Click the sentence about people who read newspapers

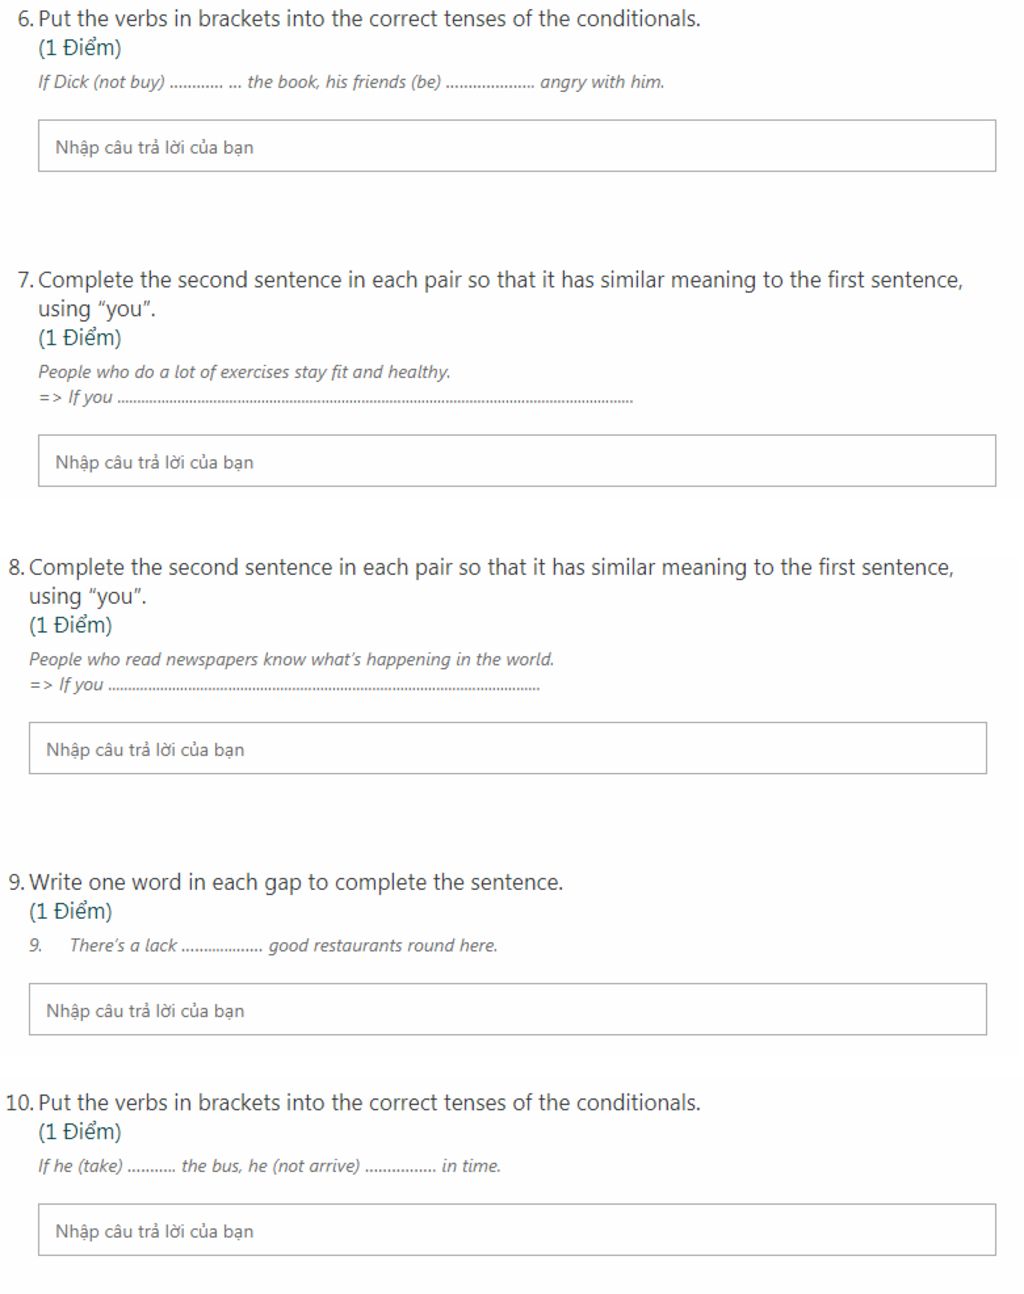tap(291, 659)
